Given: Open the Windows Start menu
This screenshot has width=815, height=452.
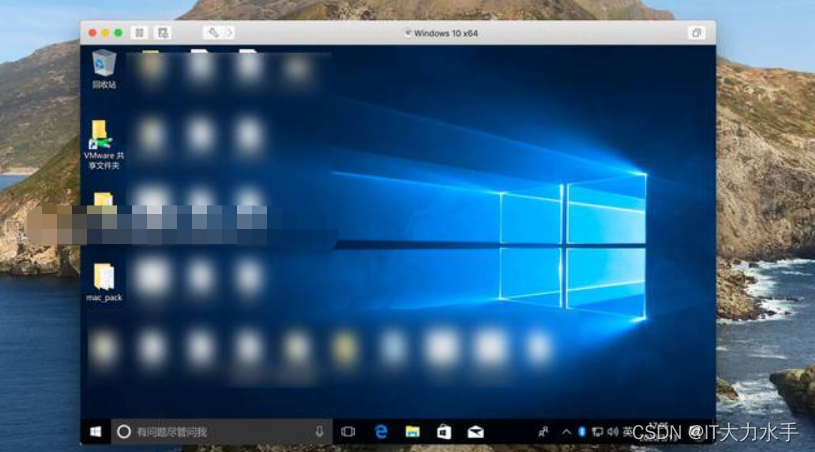Looking at the screenshot, I should (96, 432).
